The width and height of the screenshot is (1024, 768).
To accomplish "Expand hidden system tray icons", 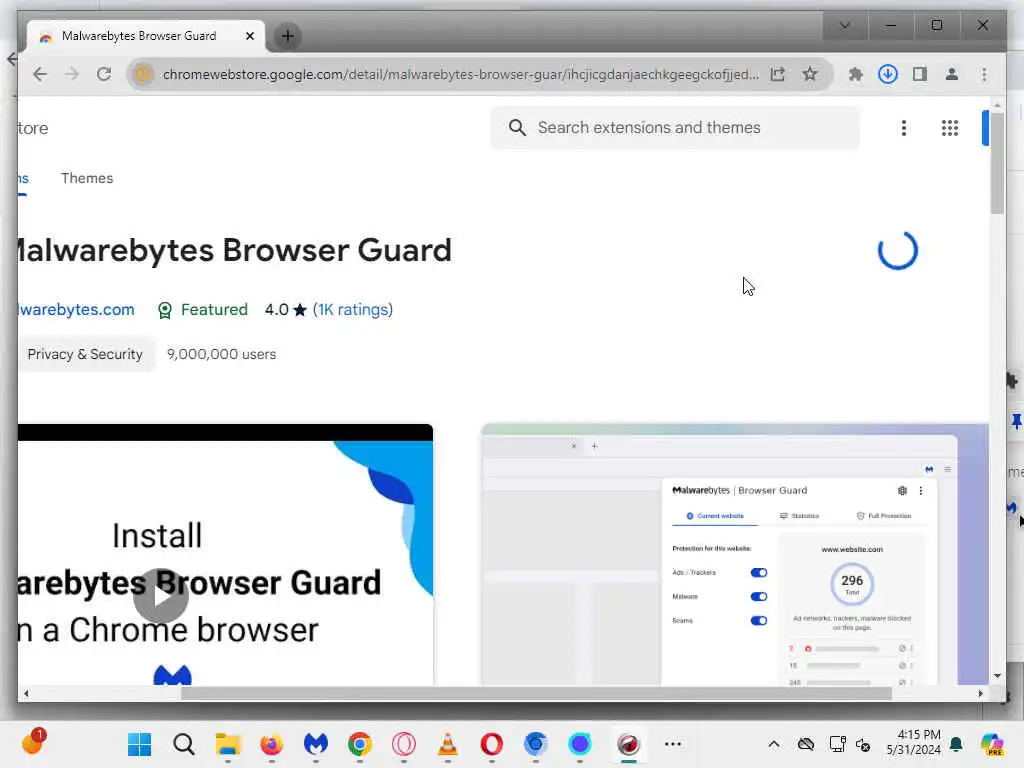I will pyautogui.click(x=773, y=744).
